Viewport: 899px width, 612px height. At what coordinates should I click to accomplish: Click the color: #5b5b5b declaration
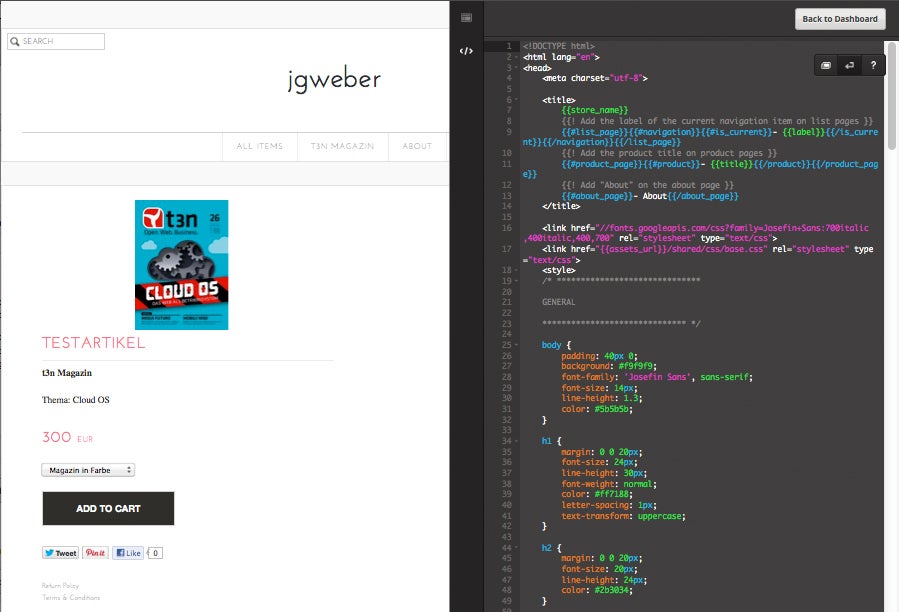point(597,409)
